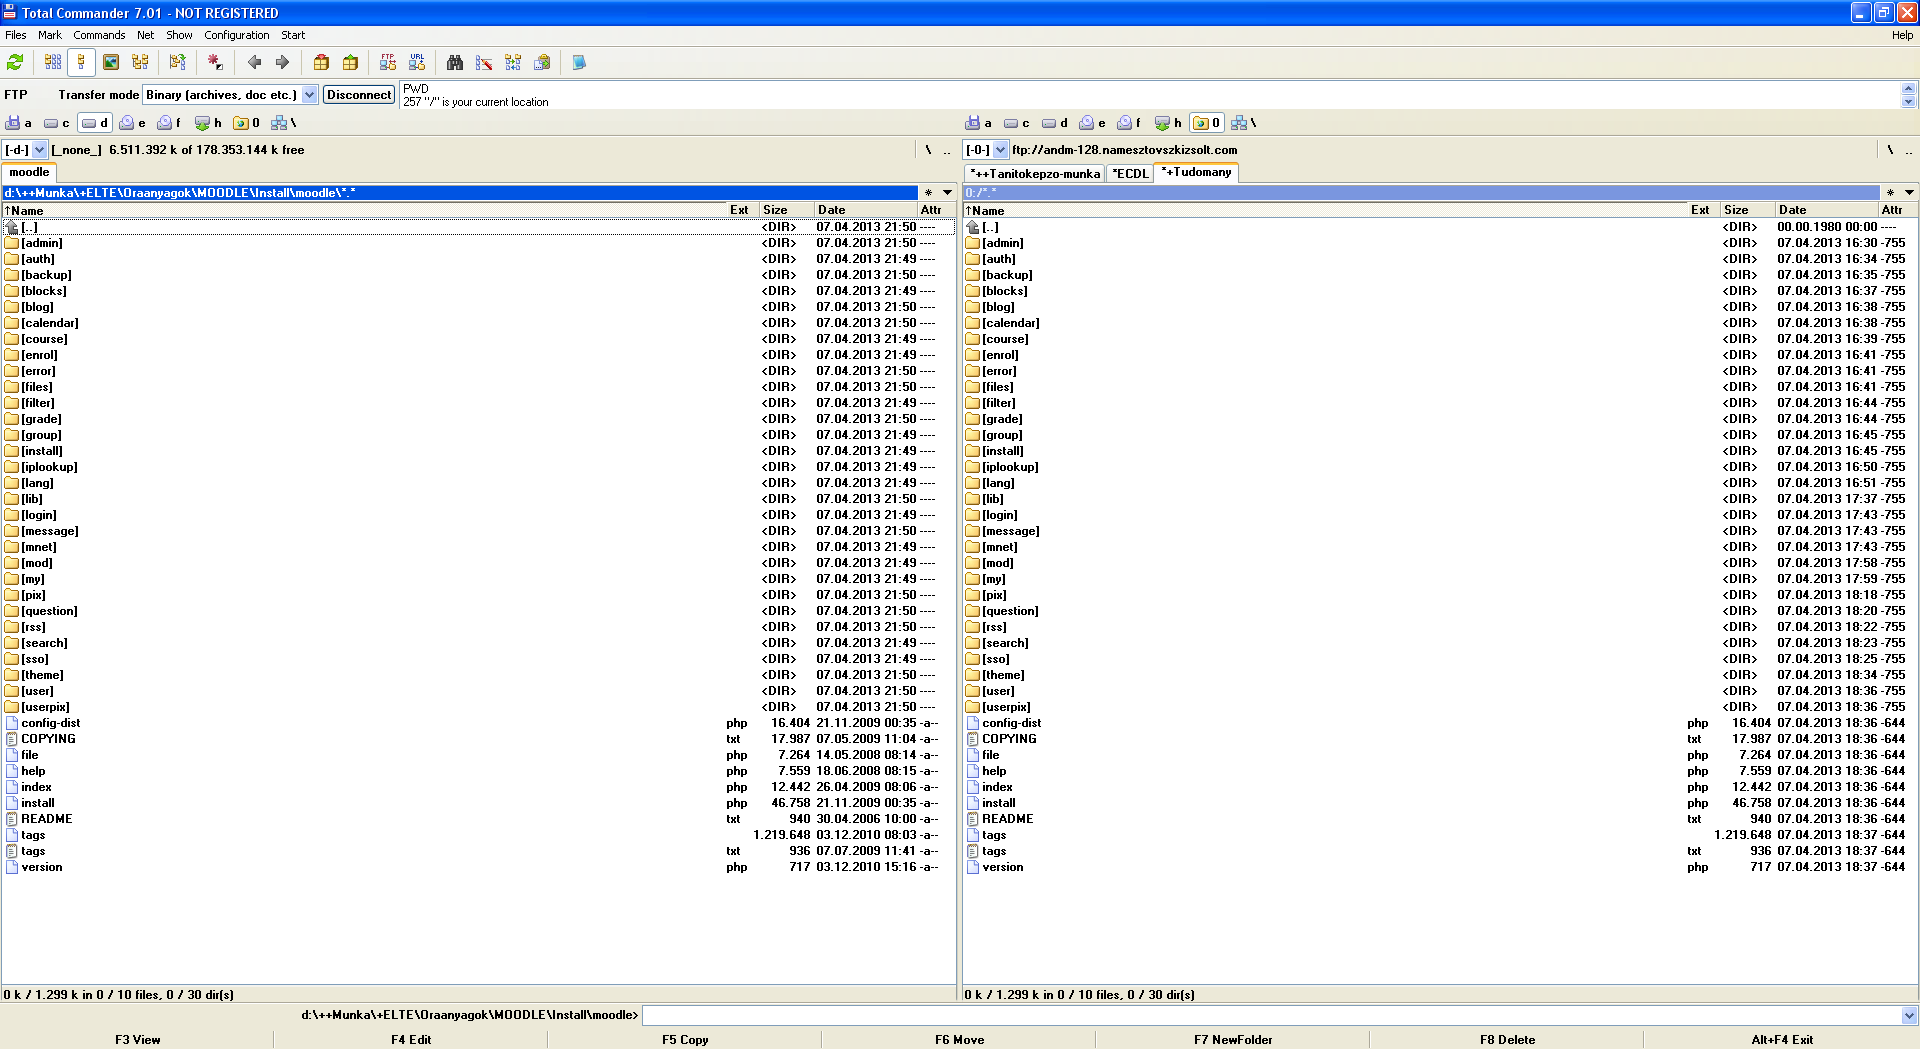
Task: Sort left panel by Size column
Action: click(x=786, y=210)
